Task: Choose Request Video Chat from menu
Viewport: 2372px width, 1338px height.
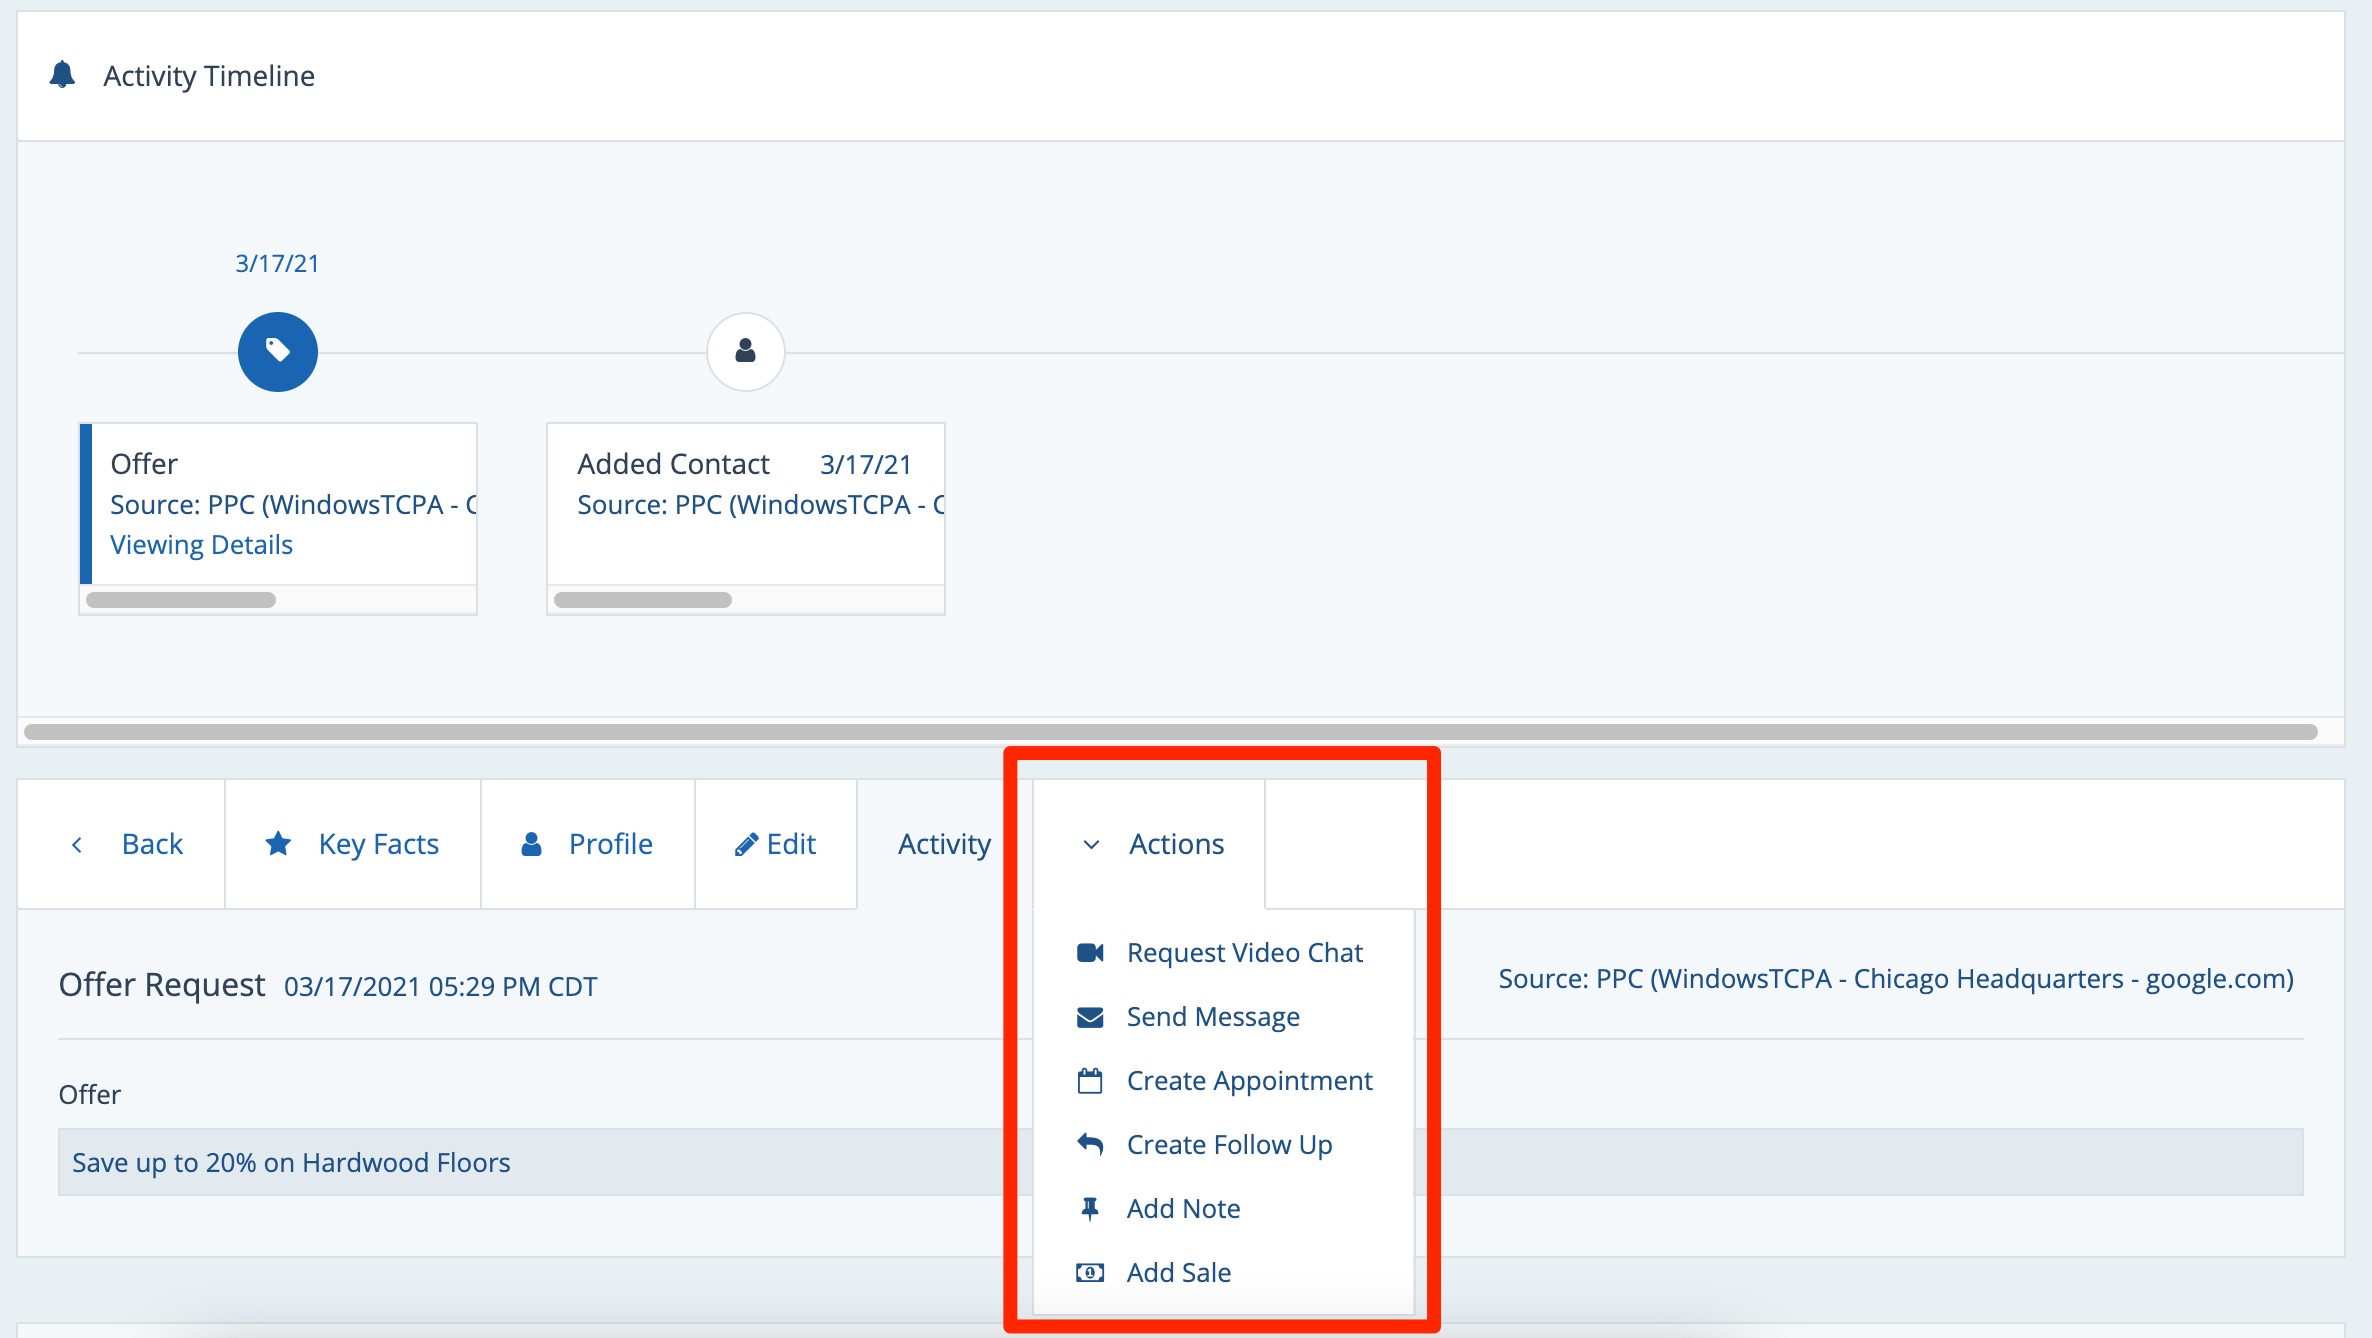Action: pos(1244,952)
